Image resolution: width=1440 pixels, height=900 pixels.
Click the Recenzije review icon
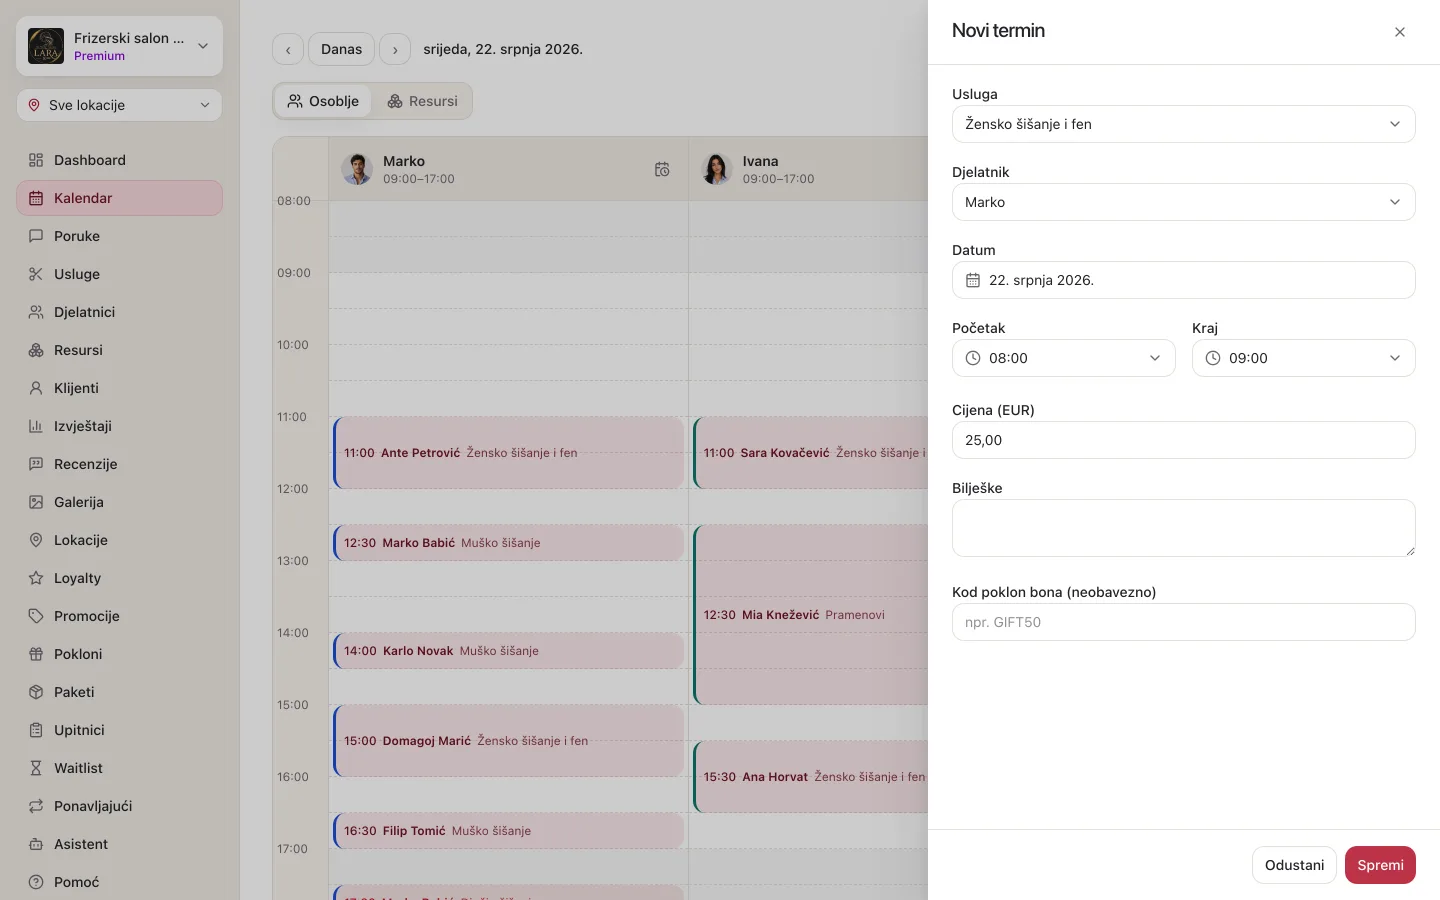[x=36, y=464]
